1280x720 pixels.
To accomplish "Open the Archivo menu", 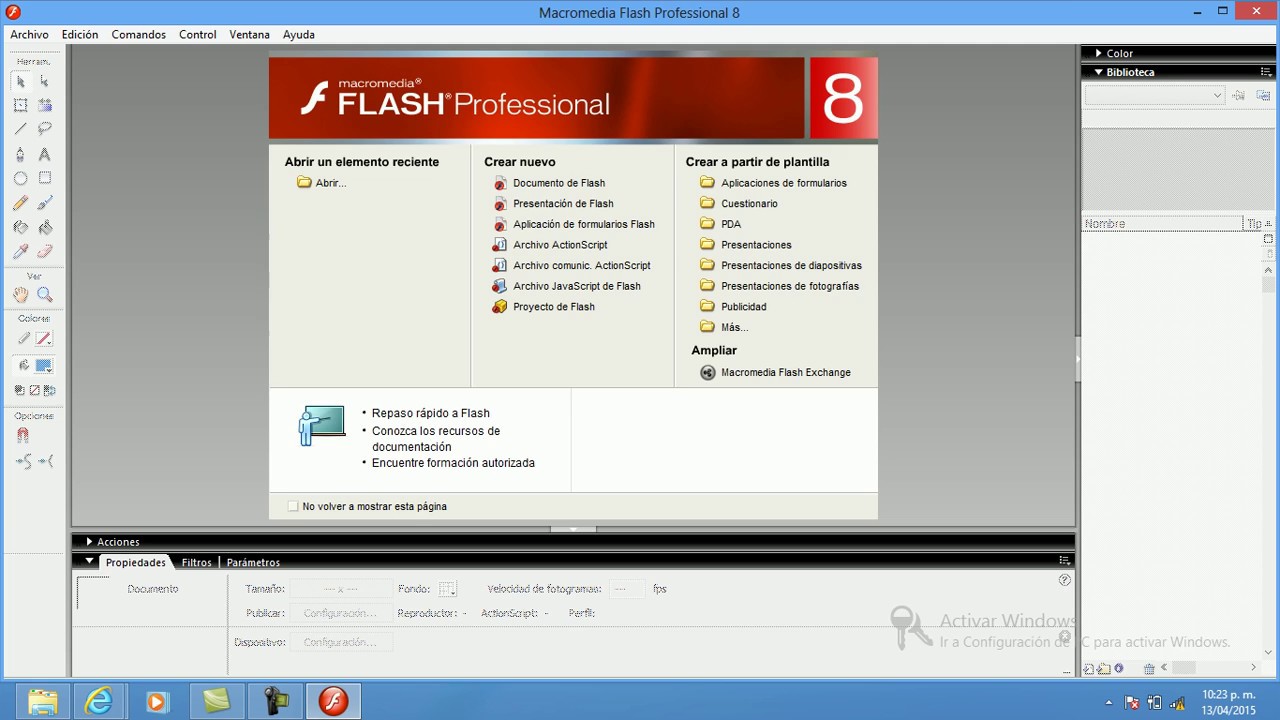I will pyautogui.click(x=29, y=34).
